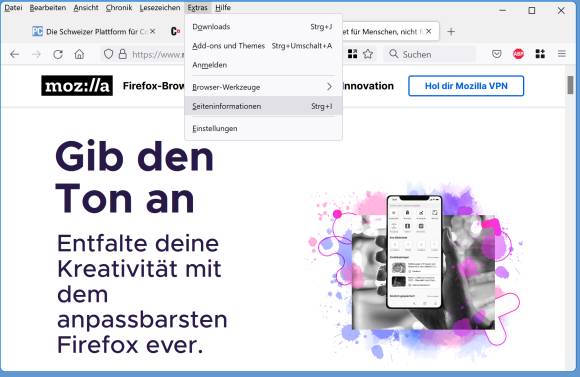Viewport: 580px width, 377px height.
Task: Open the Ansicht menu
Action: pos(86,7)
